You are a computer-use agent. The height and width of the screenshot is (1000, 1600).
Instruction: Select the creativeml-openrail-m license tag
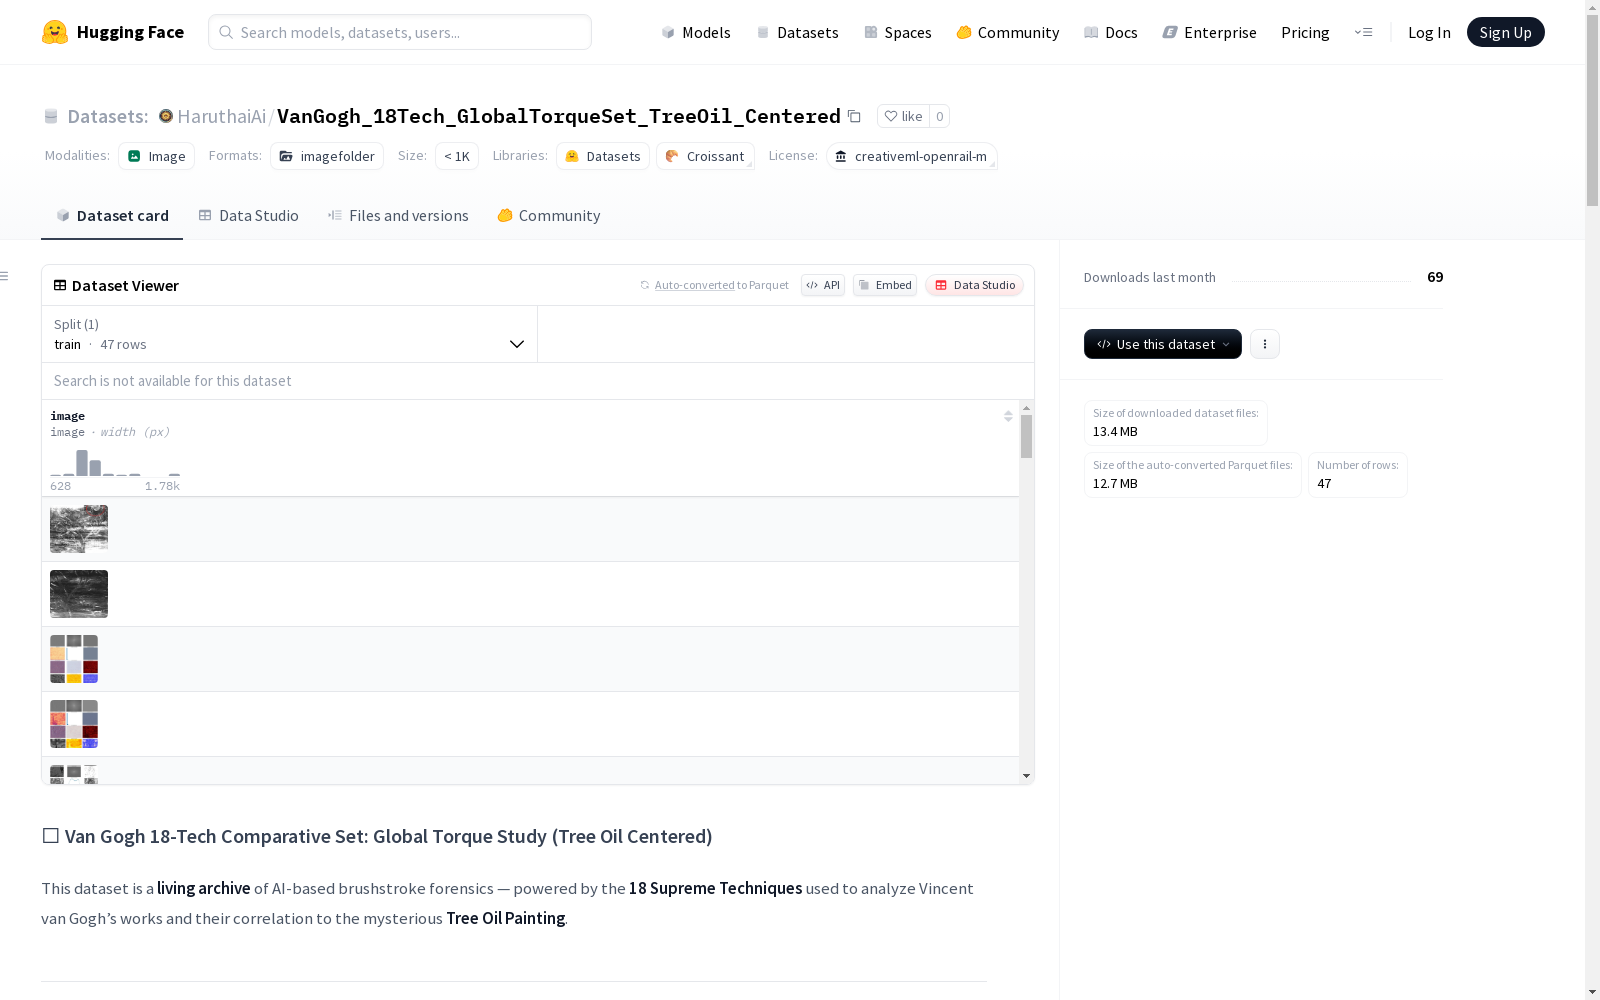pyautogui.click(x=911, y=156)
